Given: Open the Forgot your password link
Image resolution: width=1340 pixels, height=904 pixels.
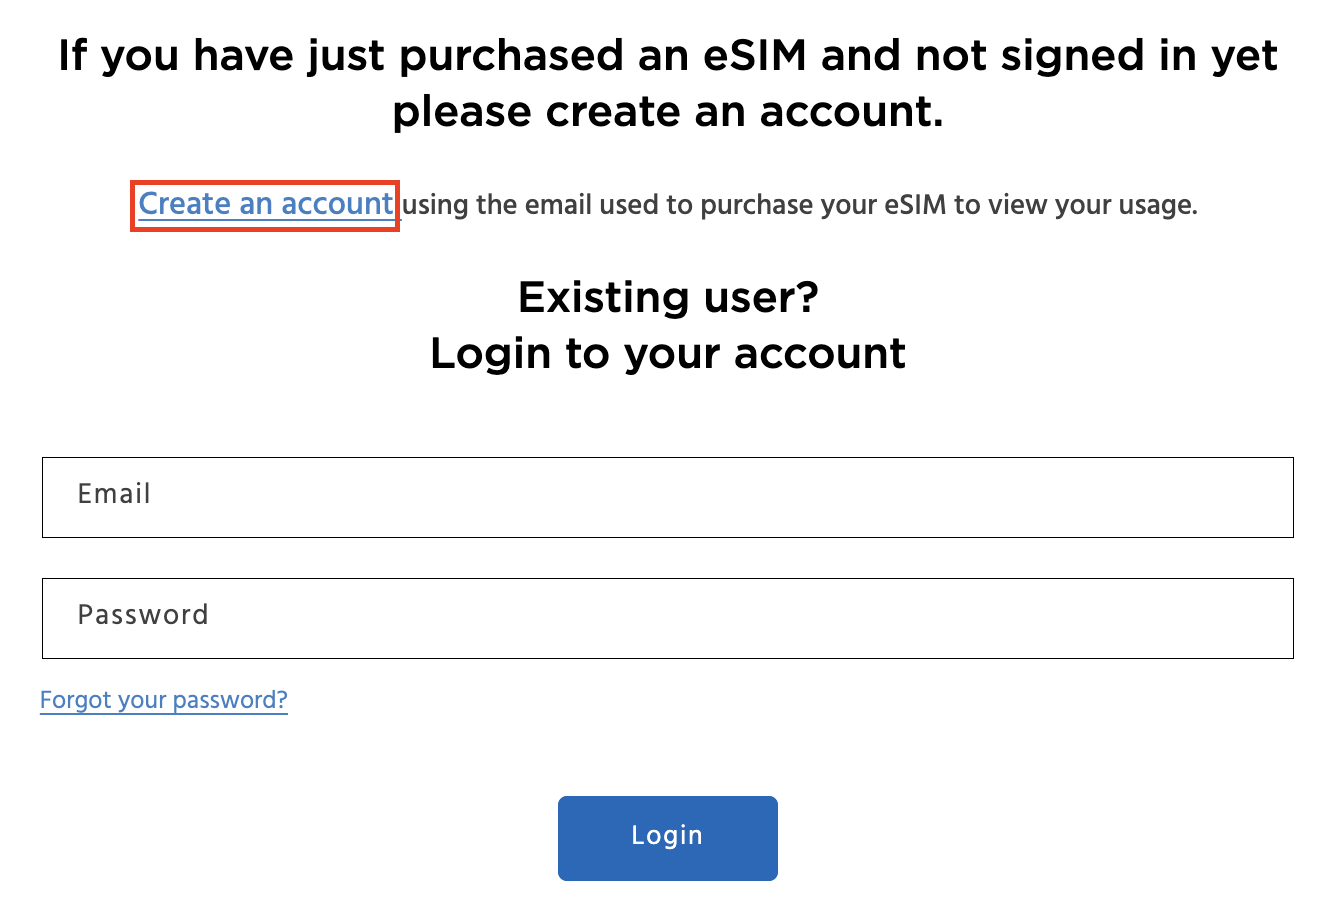Looking at the screenshot, I should click(x=164, y=700).
